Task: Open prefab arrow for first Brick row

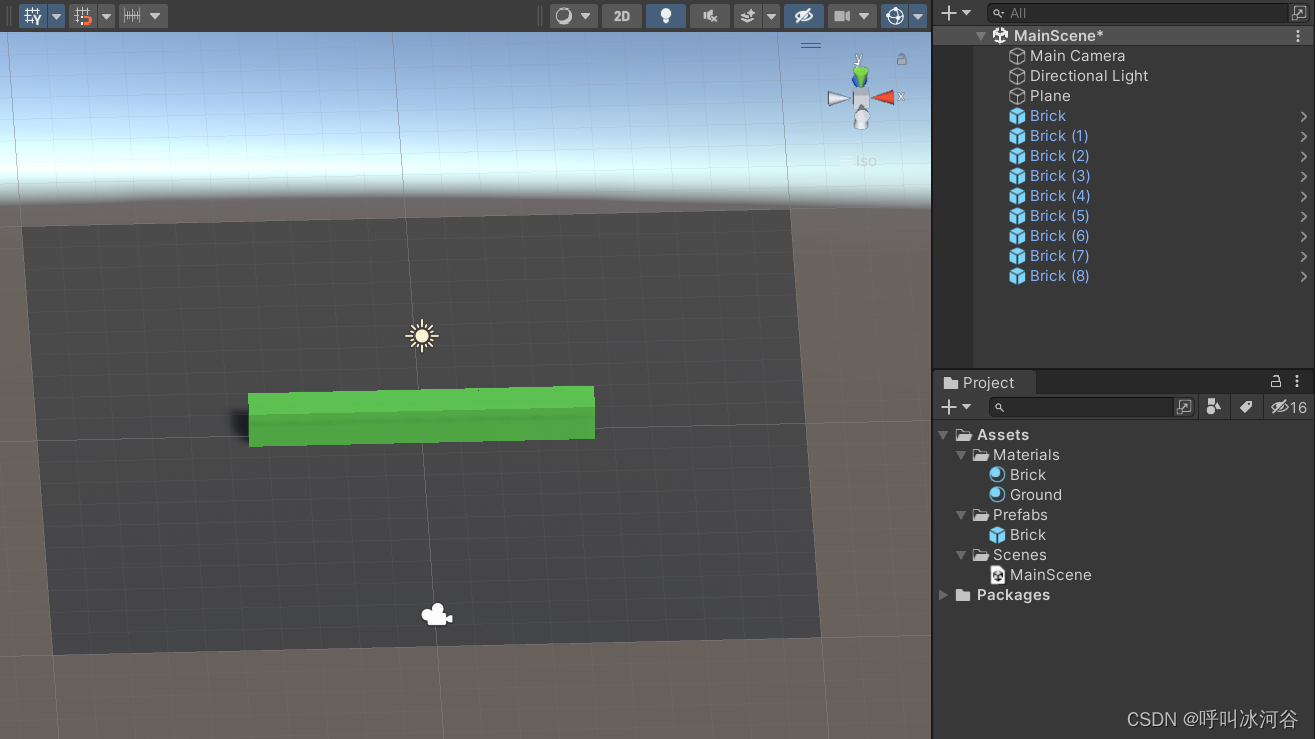Action: (1304, 116)
